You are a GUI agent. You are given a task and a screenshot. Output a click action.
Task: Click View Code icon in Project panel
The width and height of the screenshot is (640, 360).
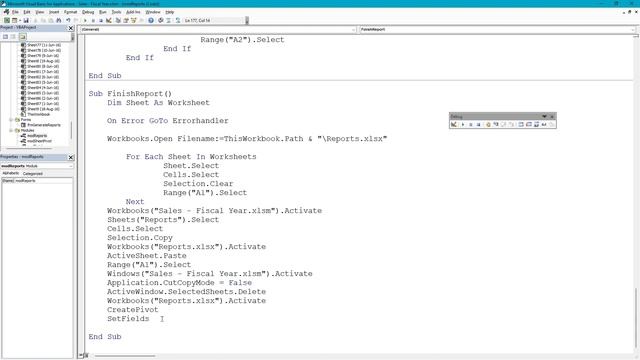pyautogui.click(x=5, y=37)
